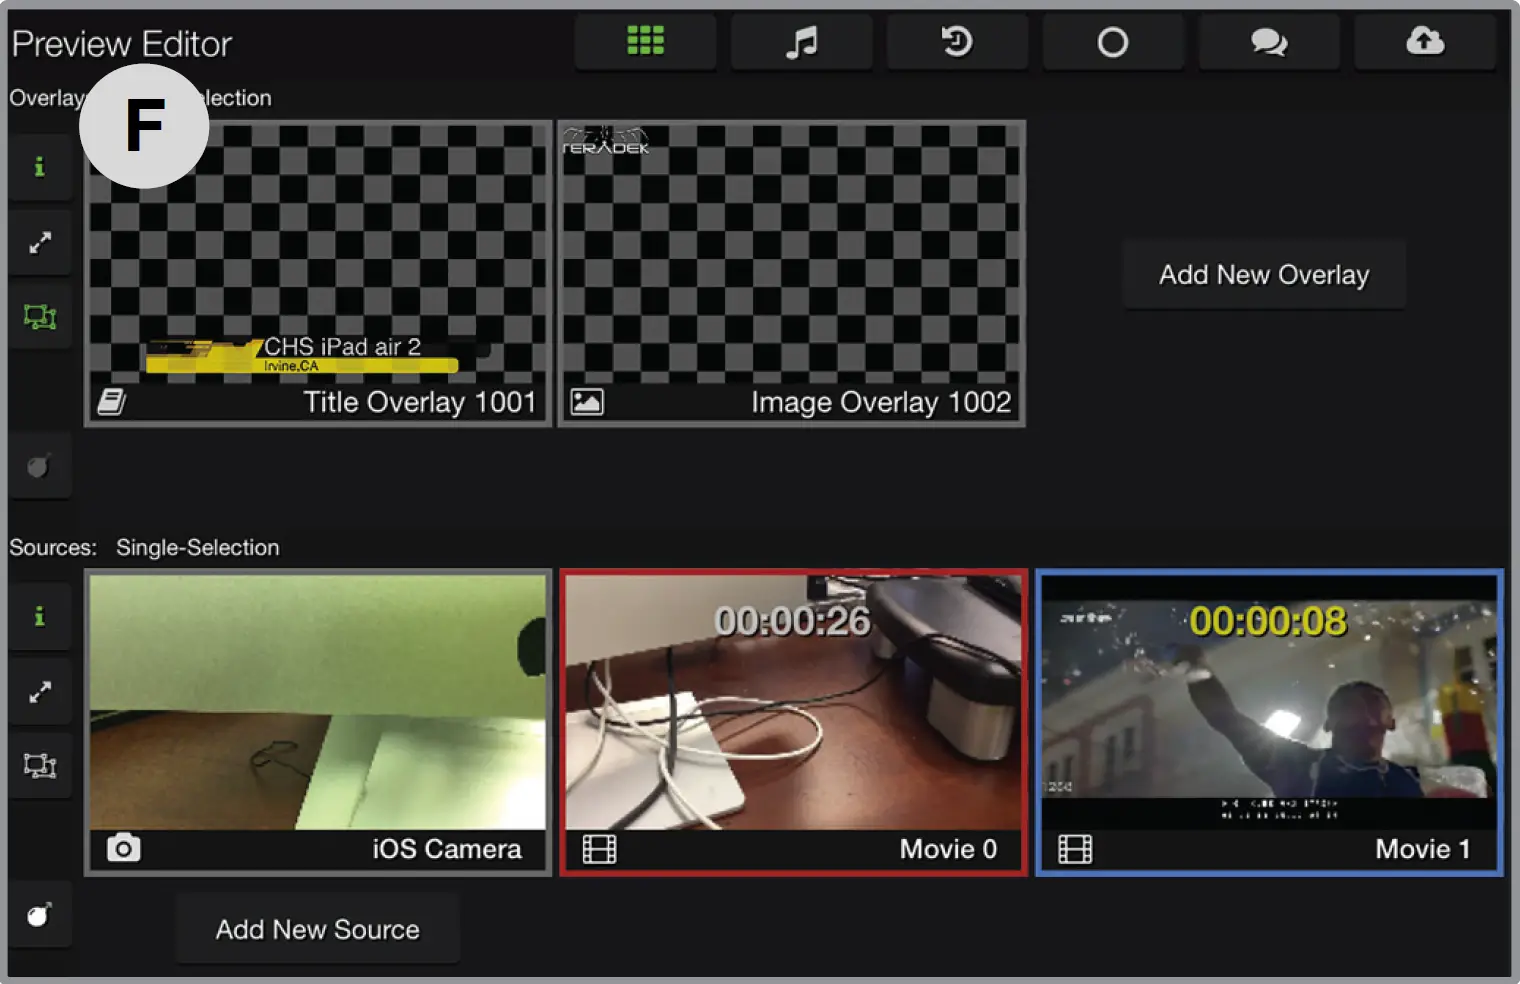Screen dimensions: 1520x984
Task: Click the 00:00:08 timecode on Movie 1
Action: click(1268, 622)
